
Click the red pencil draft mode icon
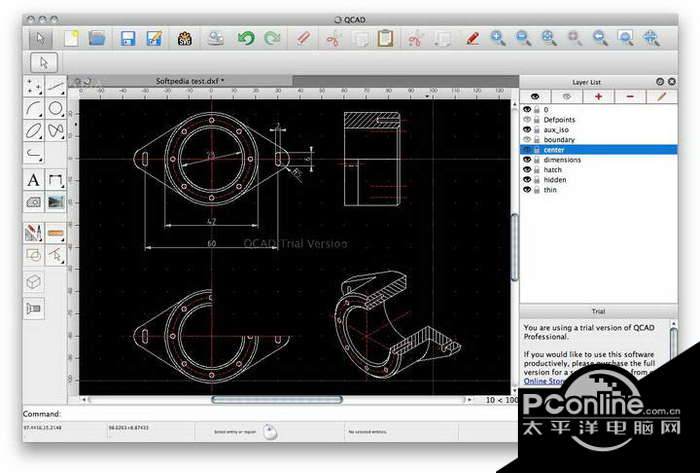tap(472, 38)
